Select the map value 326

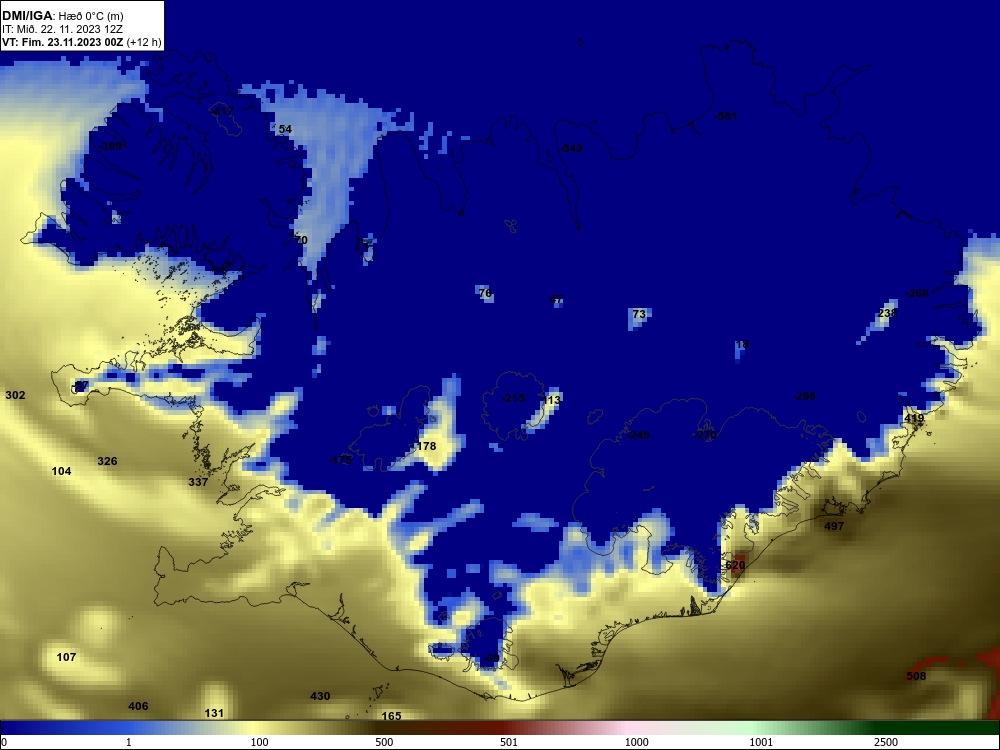pyautogui.click(x=107, y=461)
